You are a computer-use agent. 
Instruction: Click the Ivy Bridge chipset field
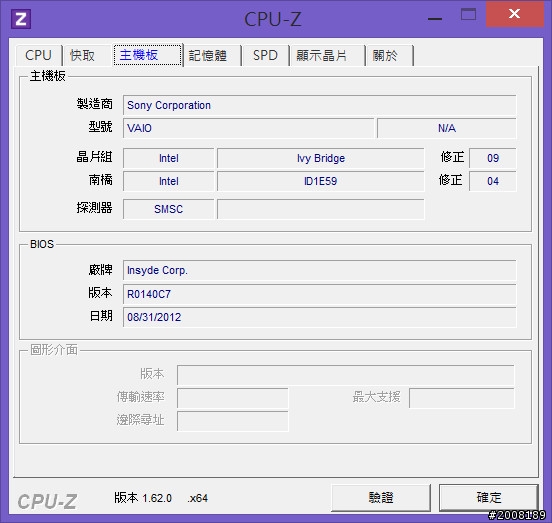[321, 158]
